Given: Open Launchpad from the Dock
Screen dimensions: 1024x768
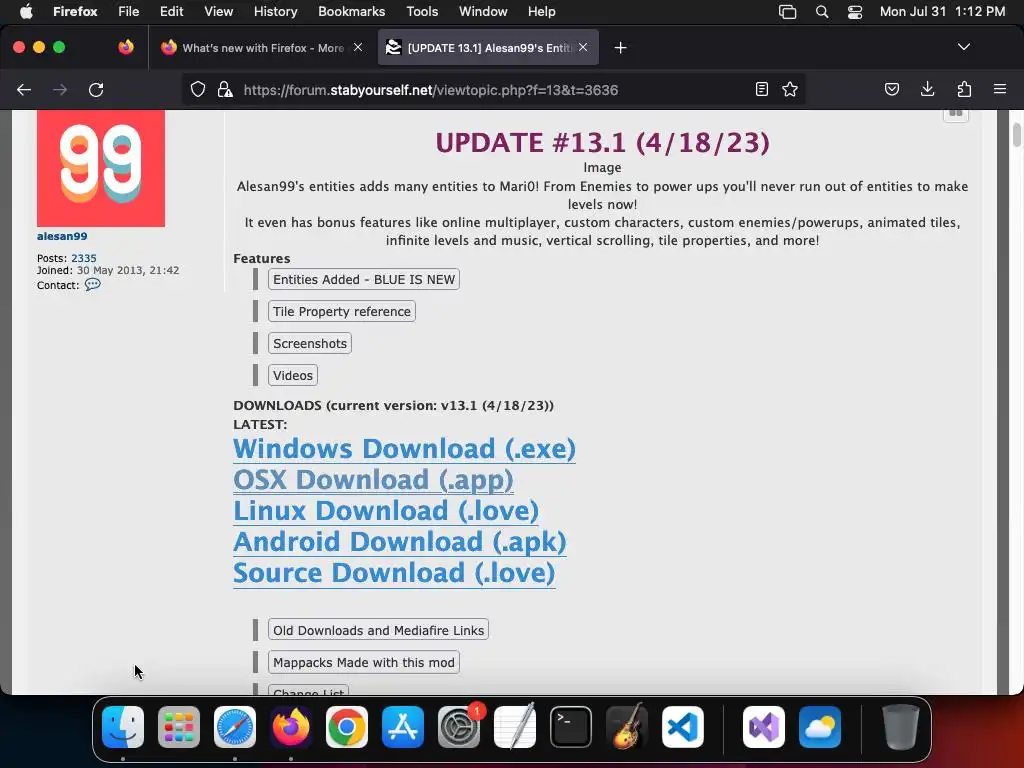Looking at the screenshot, I should [x=179, y=727].
